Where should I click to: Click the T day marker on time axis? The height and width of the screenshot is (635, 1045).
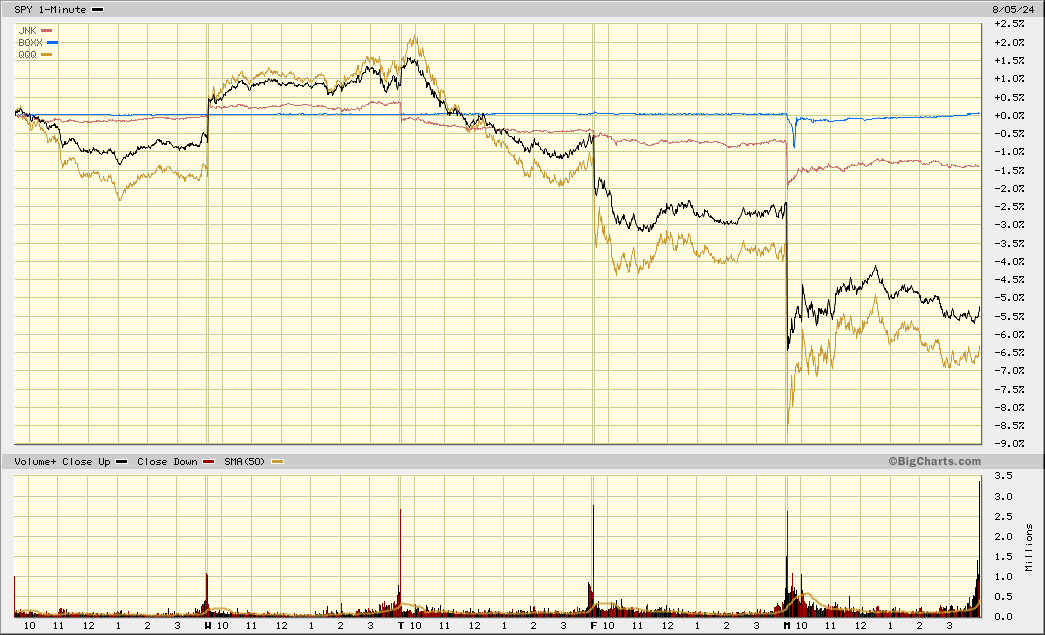401,626
